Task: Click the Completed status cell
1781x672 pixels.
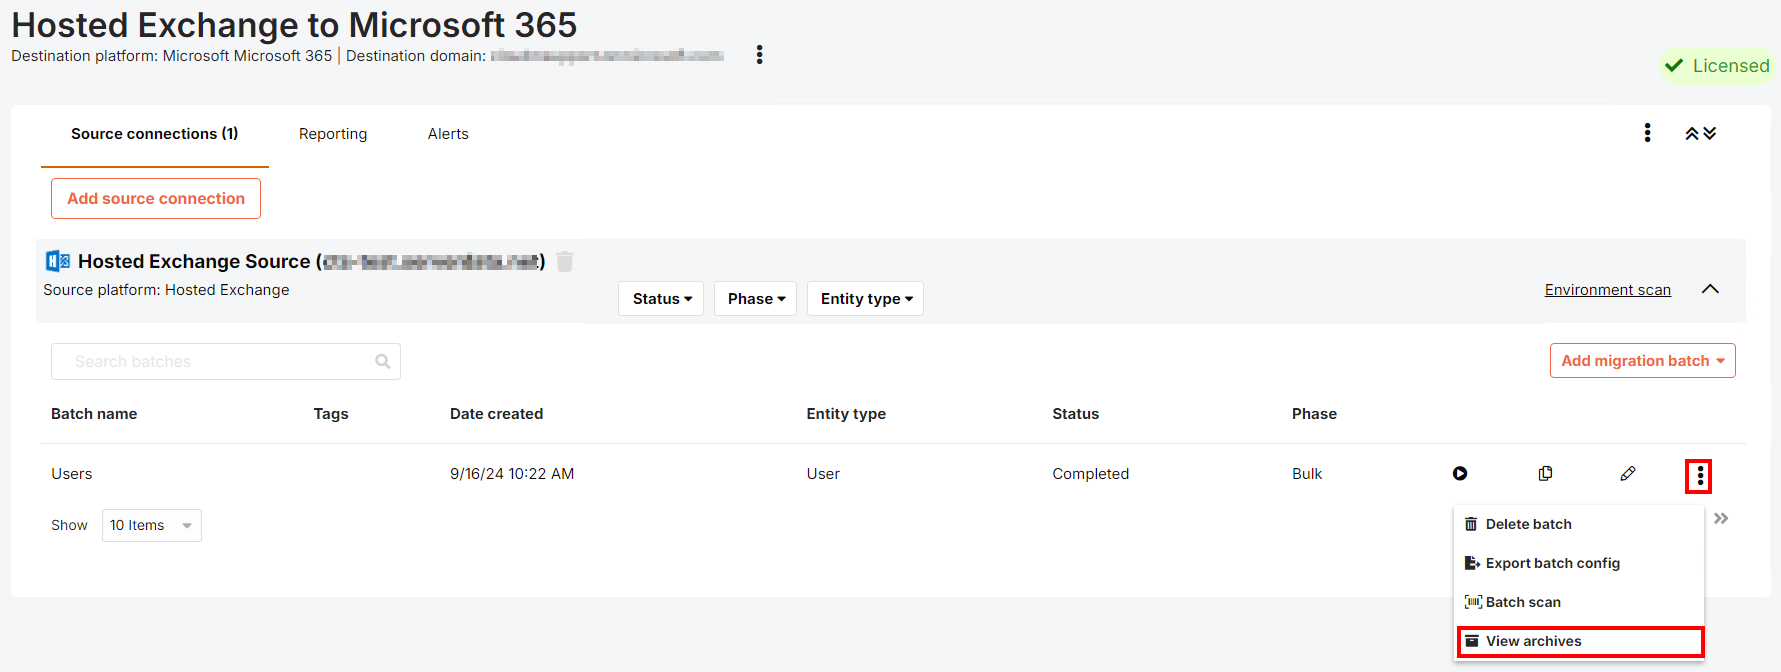Action: point(1090,474)
